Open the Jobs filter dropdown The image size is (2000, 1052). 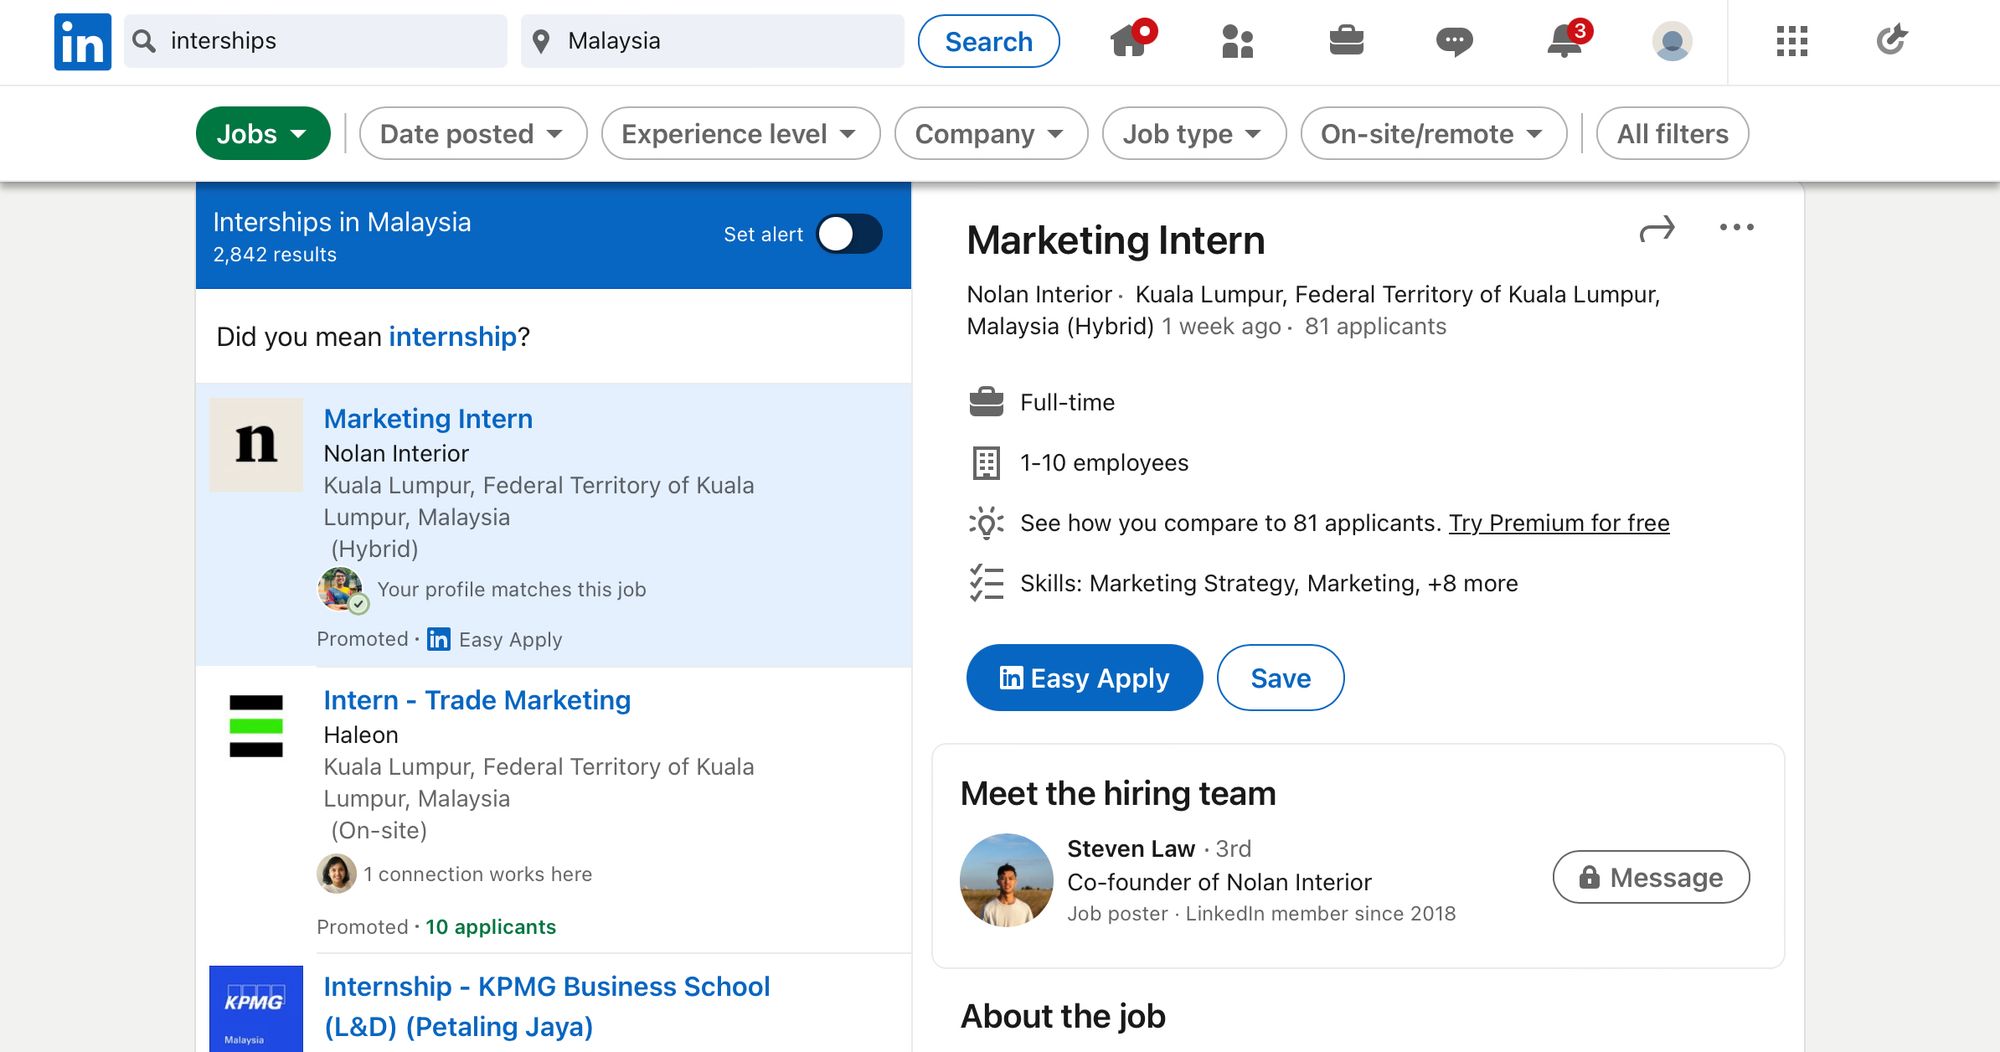click(263, 133)
